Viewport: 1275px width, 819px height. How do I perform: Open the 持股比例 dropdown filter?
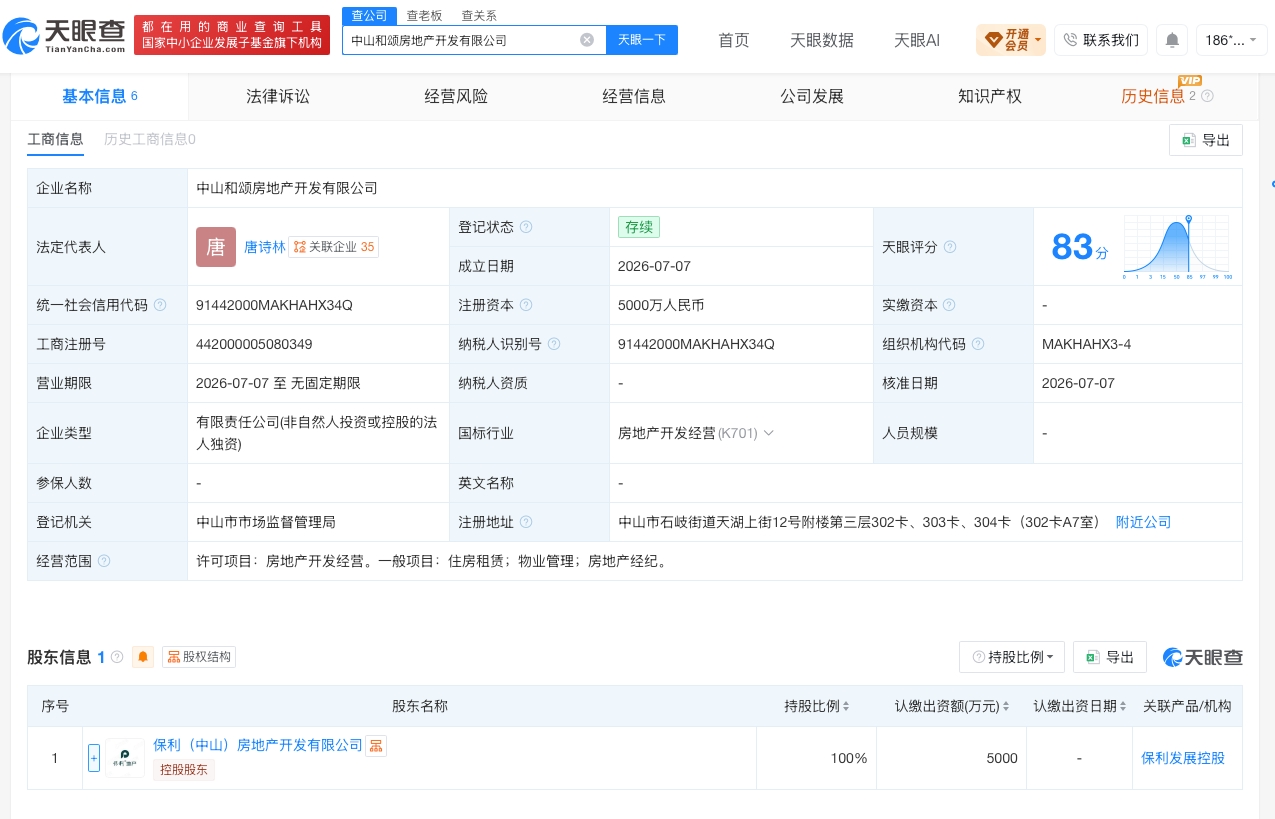1012,657
